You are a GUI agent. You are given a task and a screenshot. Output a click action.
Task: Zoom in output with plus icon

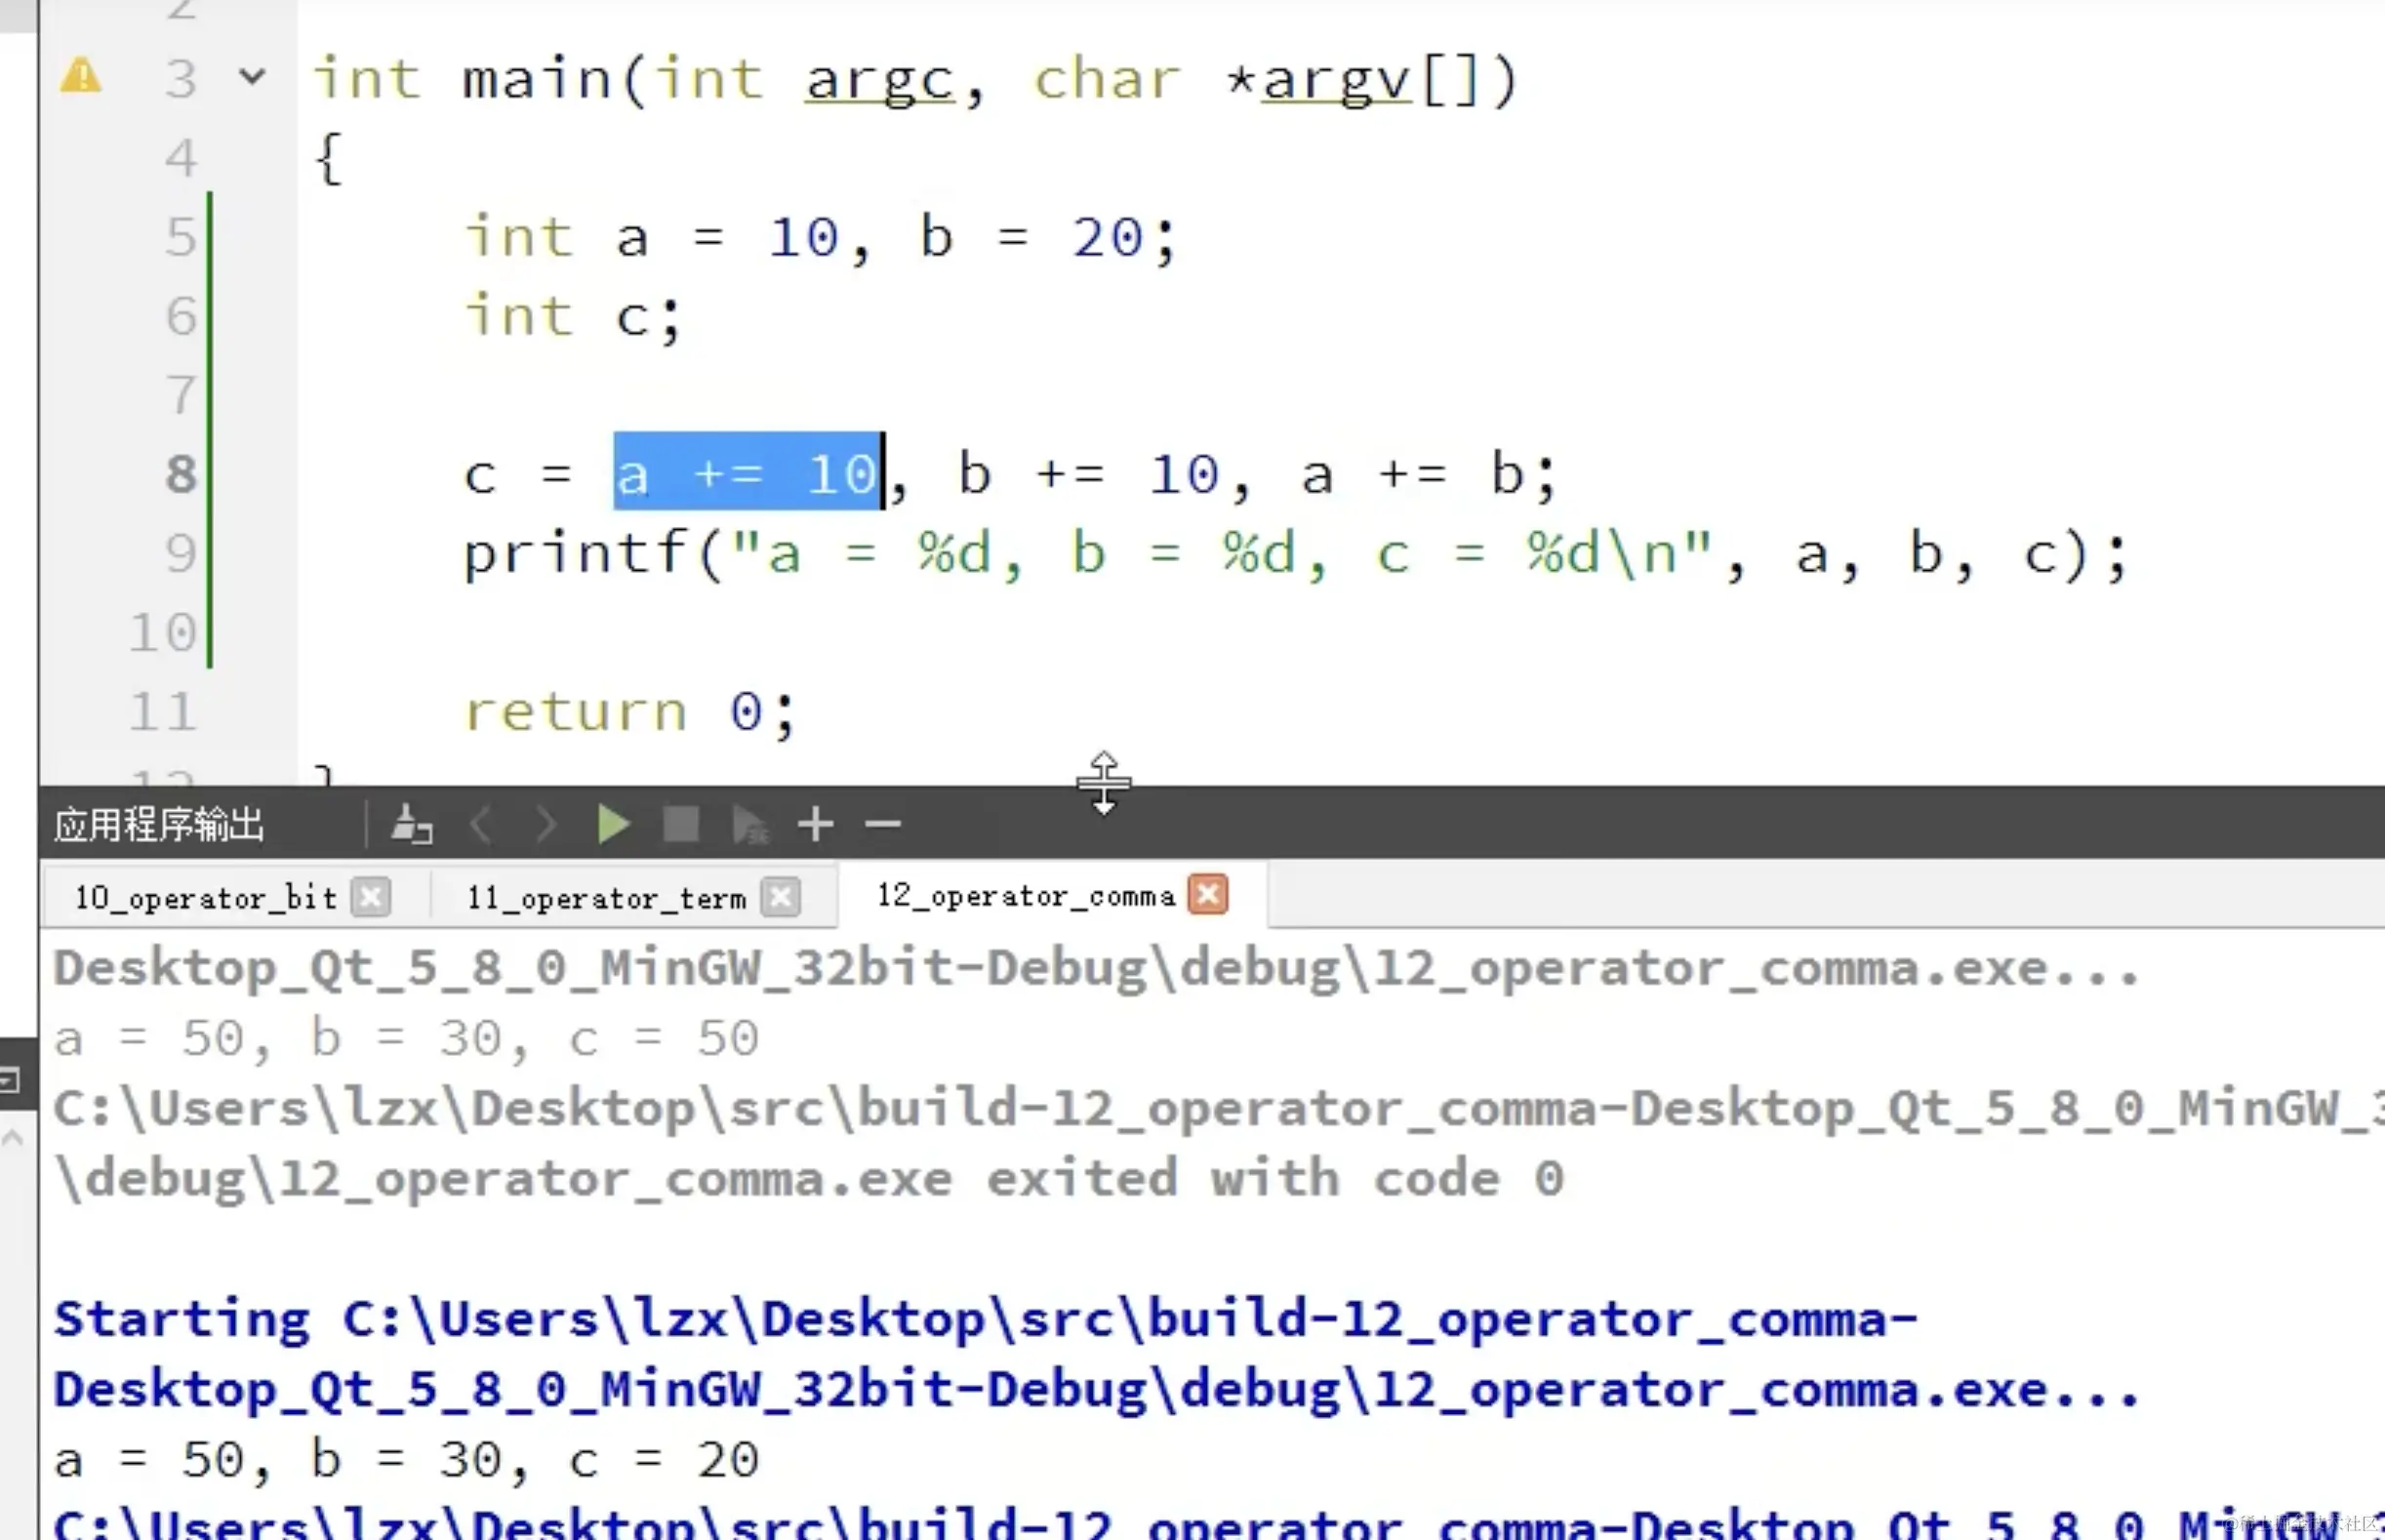point(816,826)
